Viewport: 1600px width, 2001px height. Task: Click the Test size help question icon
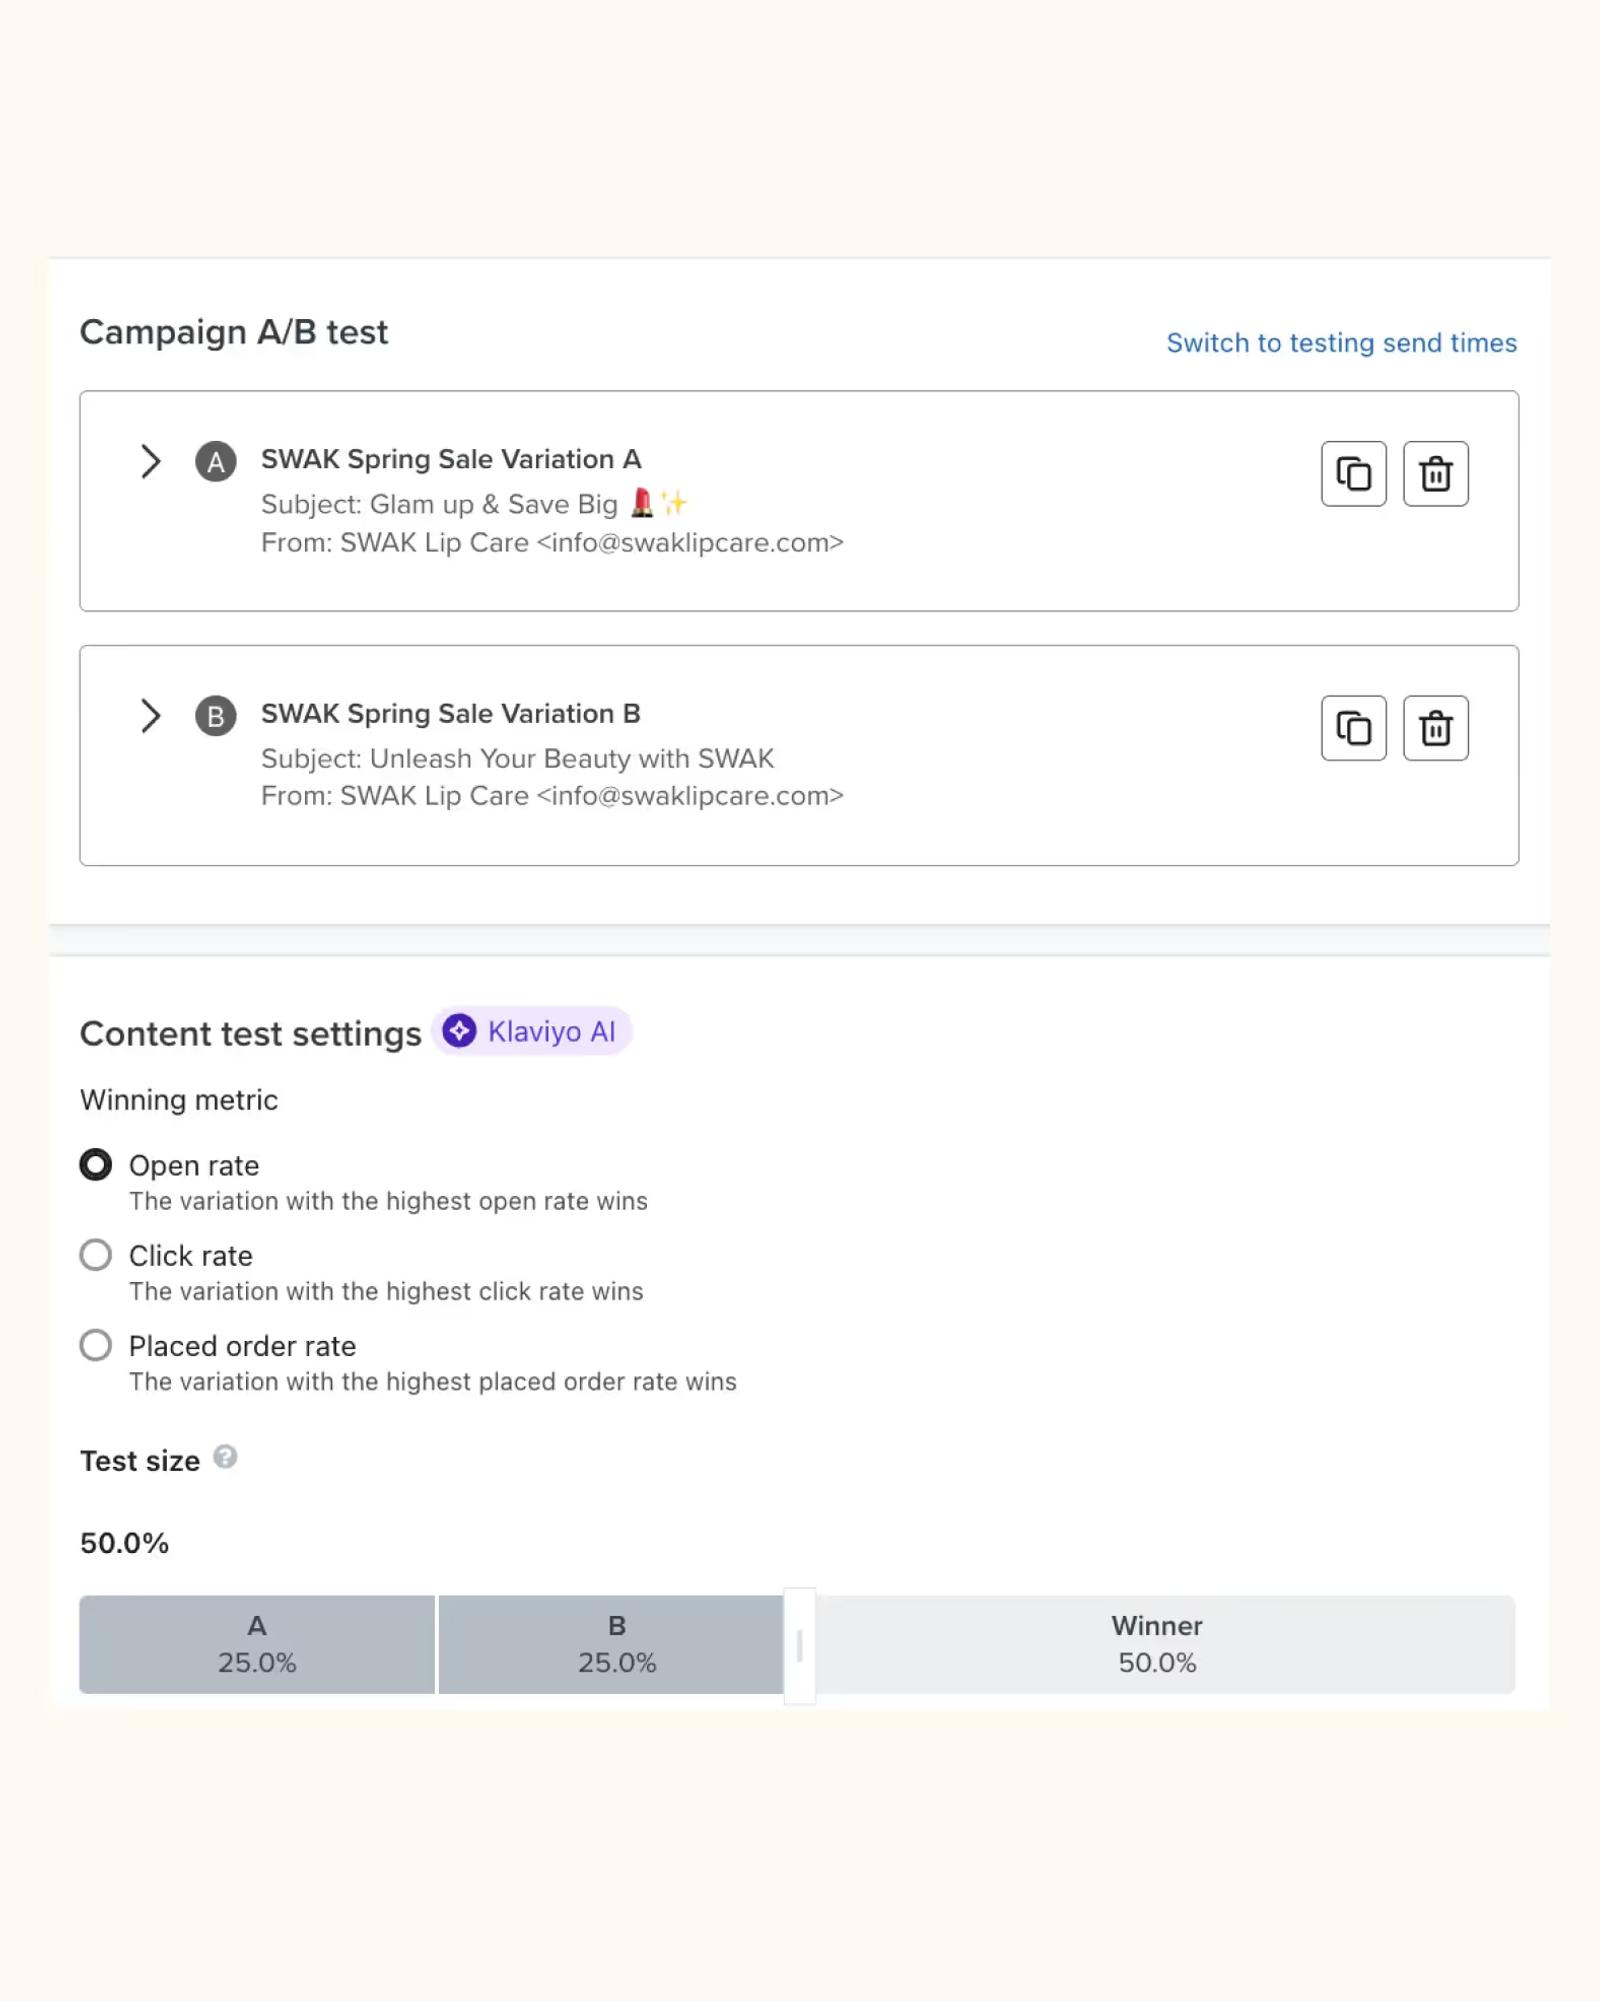click(x=226, y=1457)
